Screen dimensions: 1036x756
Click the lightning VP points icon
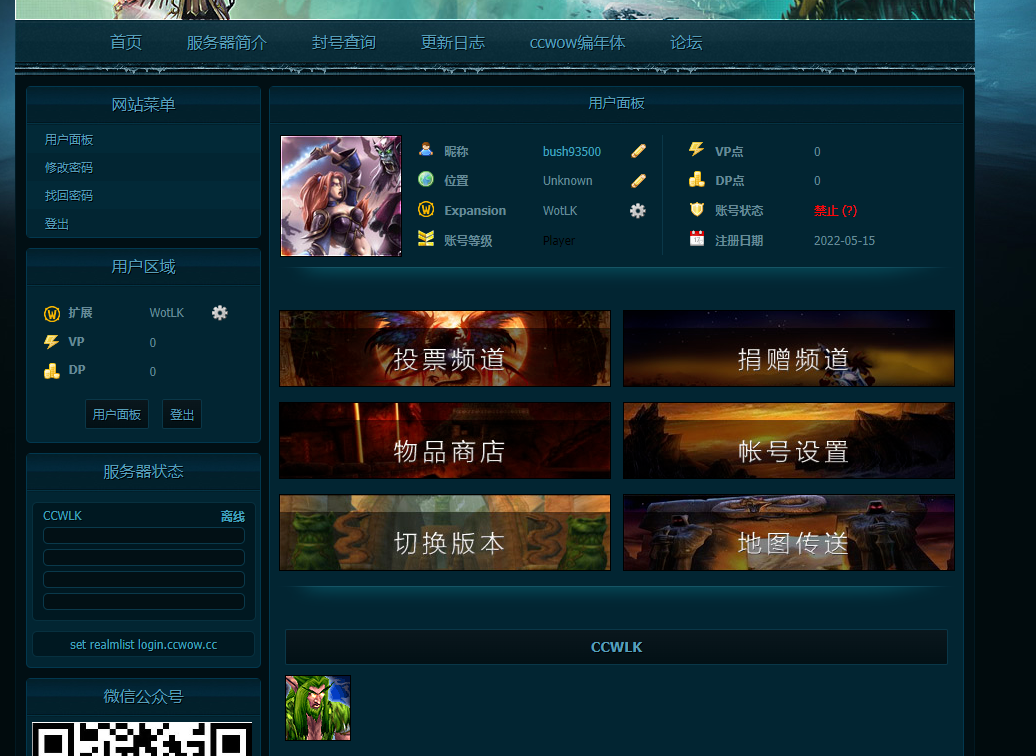697,150
